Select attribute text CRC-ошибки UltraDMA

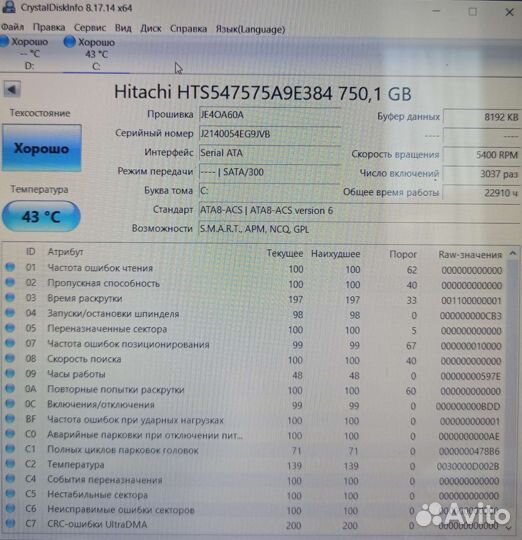coord(97,524)
